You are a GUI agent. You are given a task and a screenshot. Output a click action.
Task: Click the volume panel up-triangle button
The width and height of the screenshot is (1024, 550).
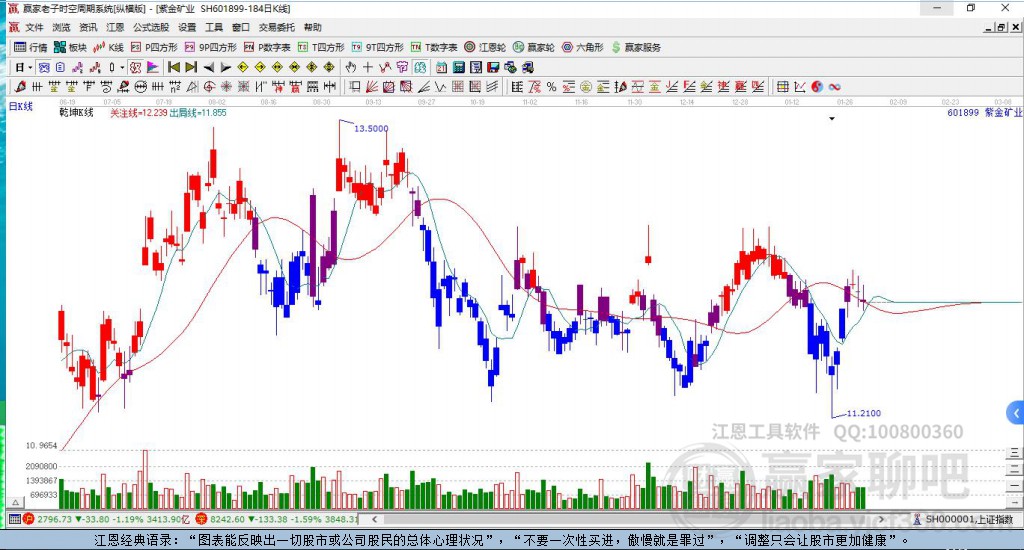click(16, 503)
